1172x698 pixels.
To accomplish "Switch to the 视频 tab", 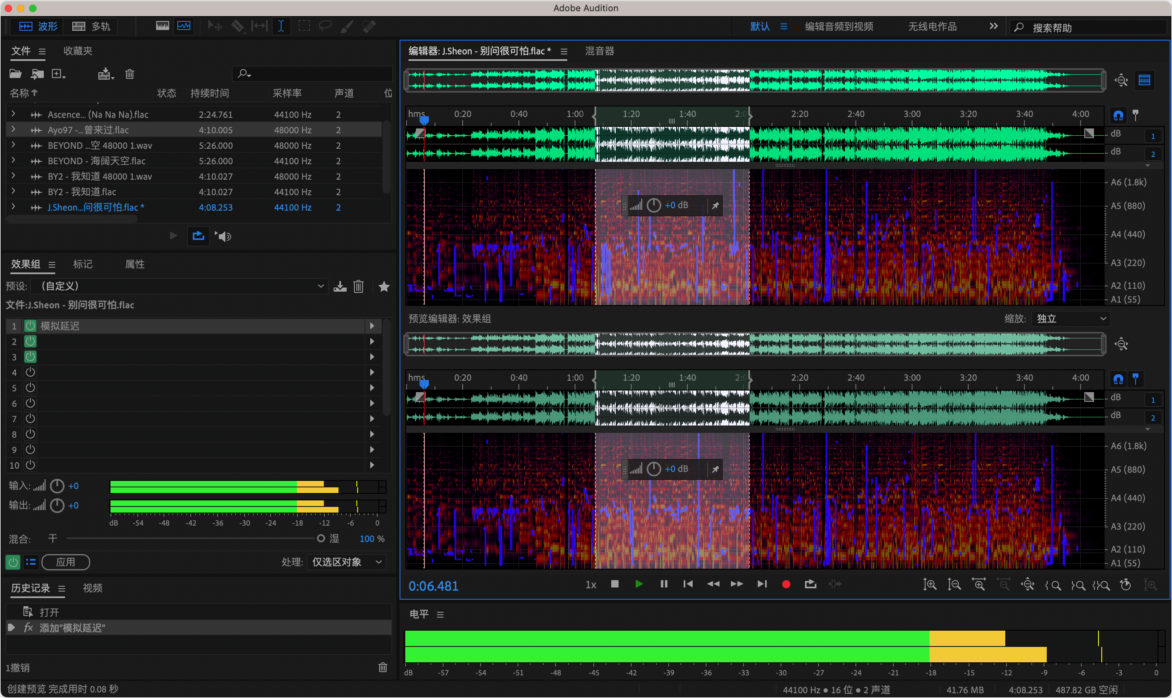I will point(93,588).
